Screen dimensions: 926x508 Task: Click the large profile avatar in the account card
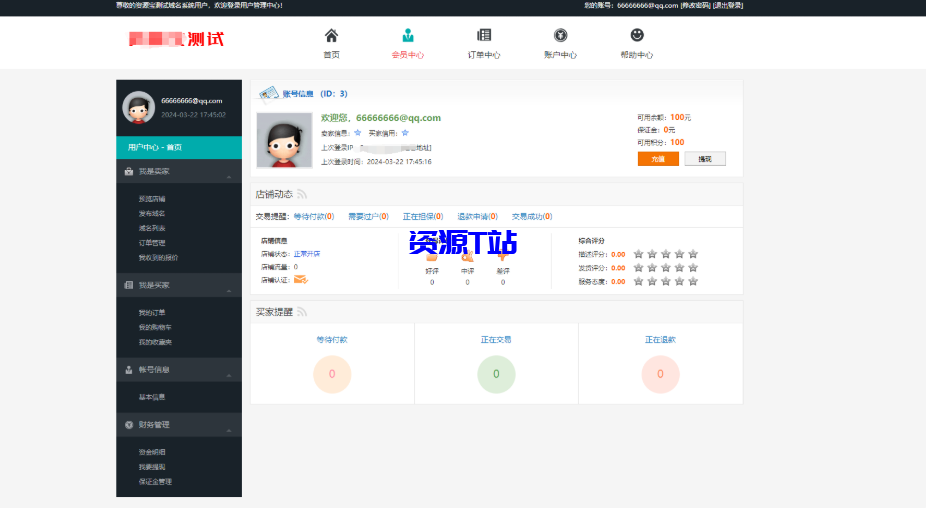284,141
